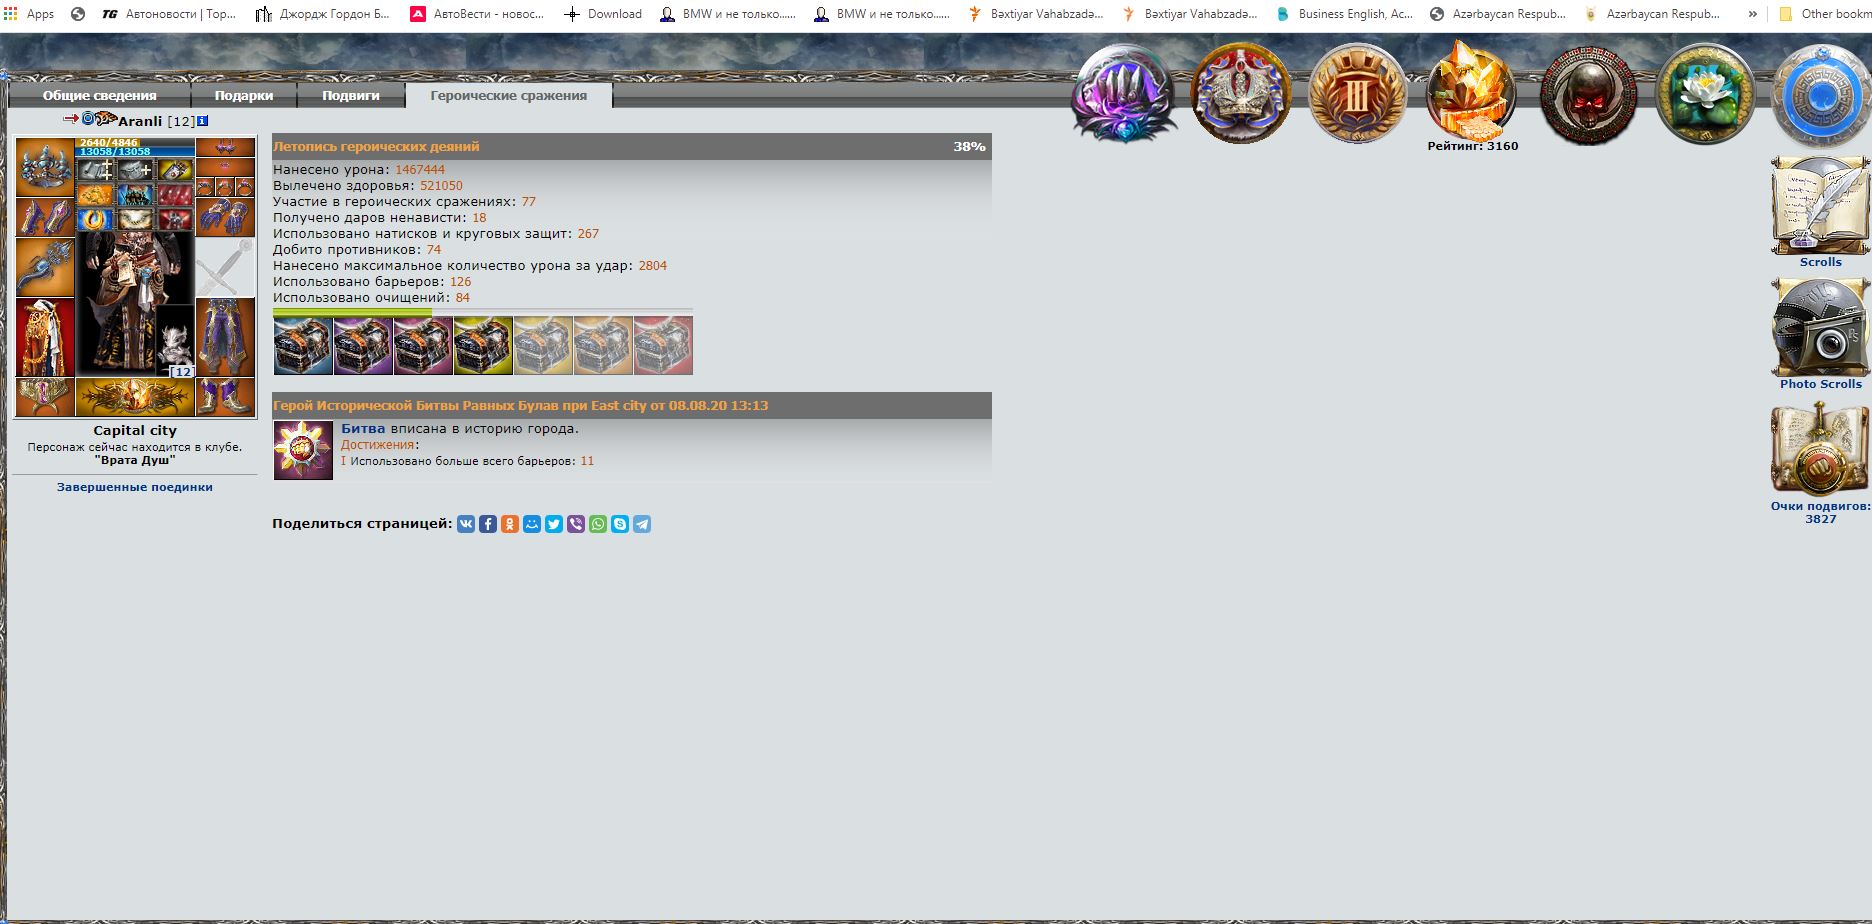Viewport: 1872px width, 924px height.
Task: Click the clan emblem before the Aranli name
Action: click(x=105, y=119)
